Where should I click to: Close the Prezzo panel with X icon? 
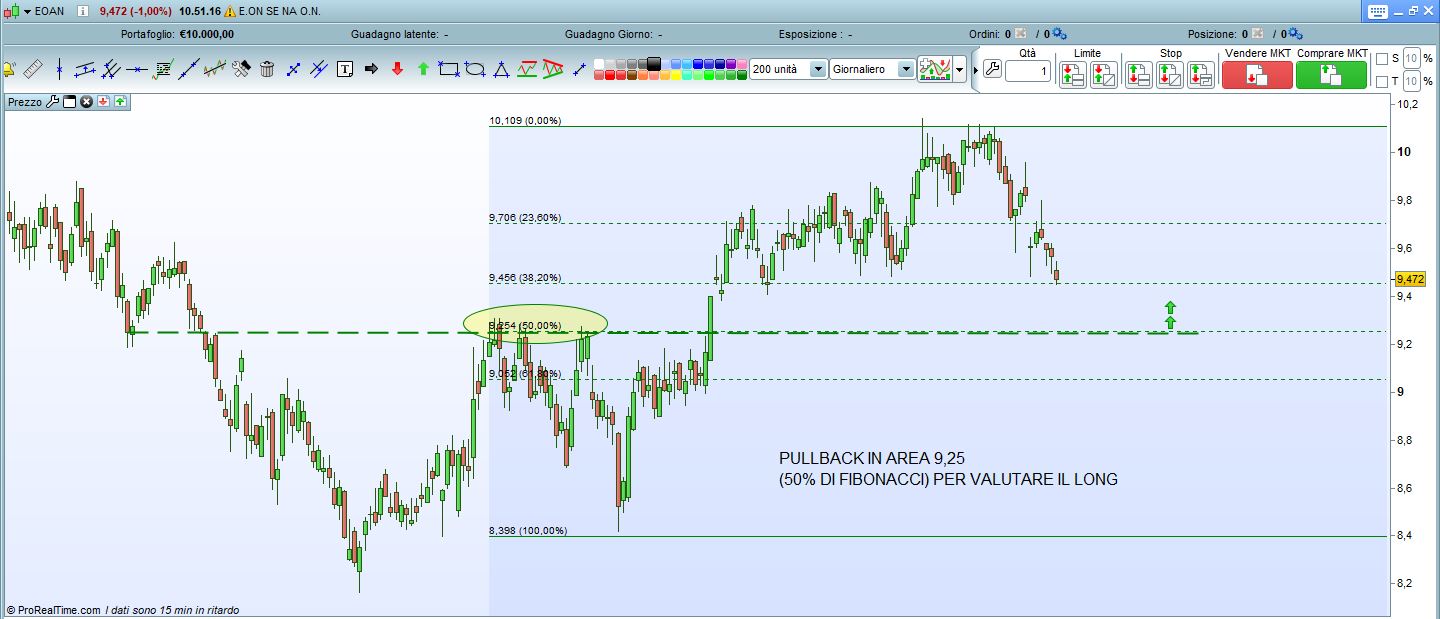tap(86, 101)
